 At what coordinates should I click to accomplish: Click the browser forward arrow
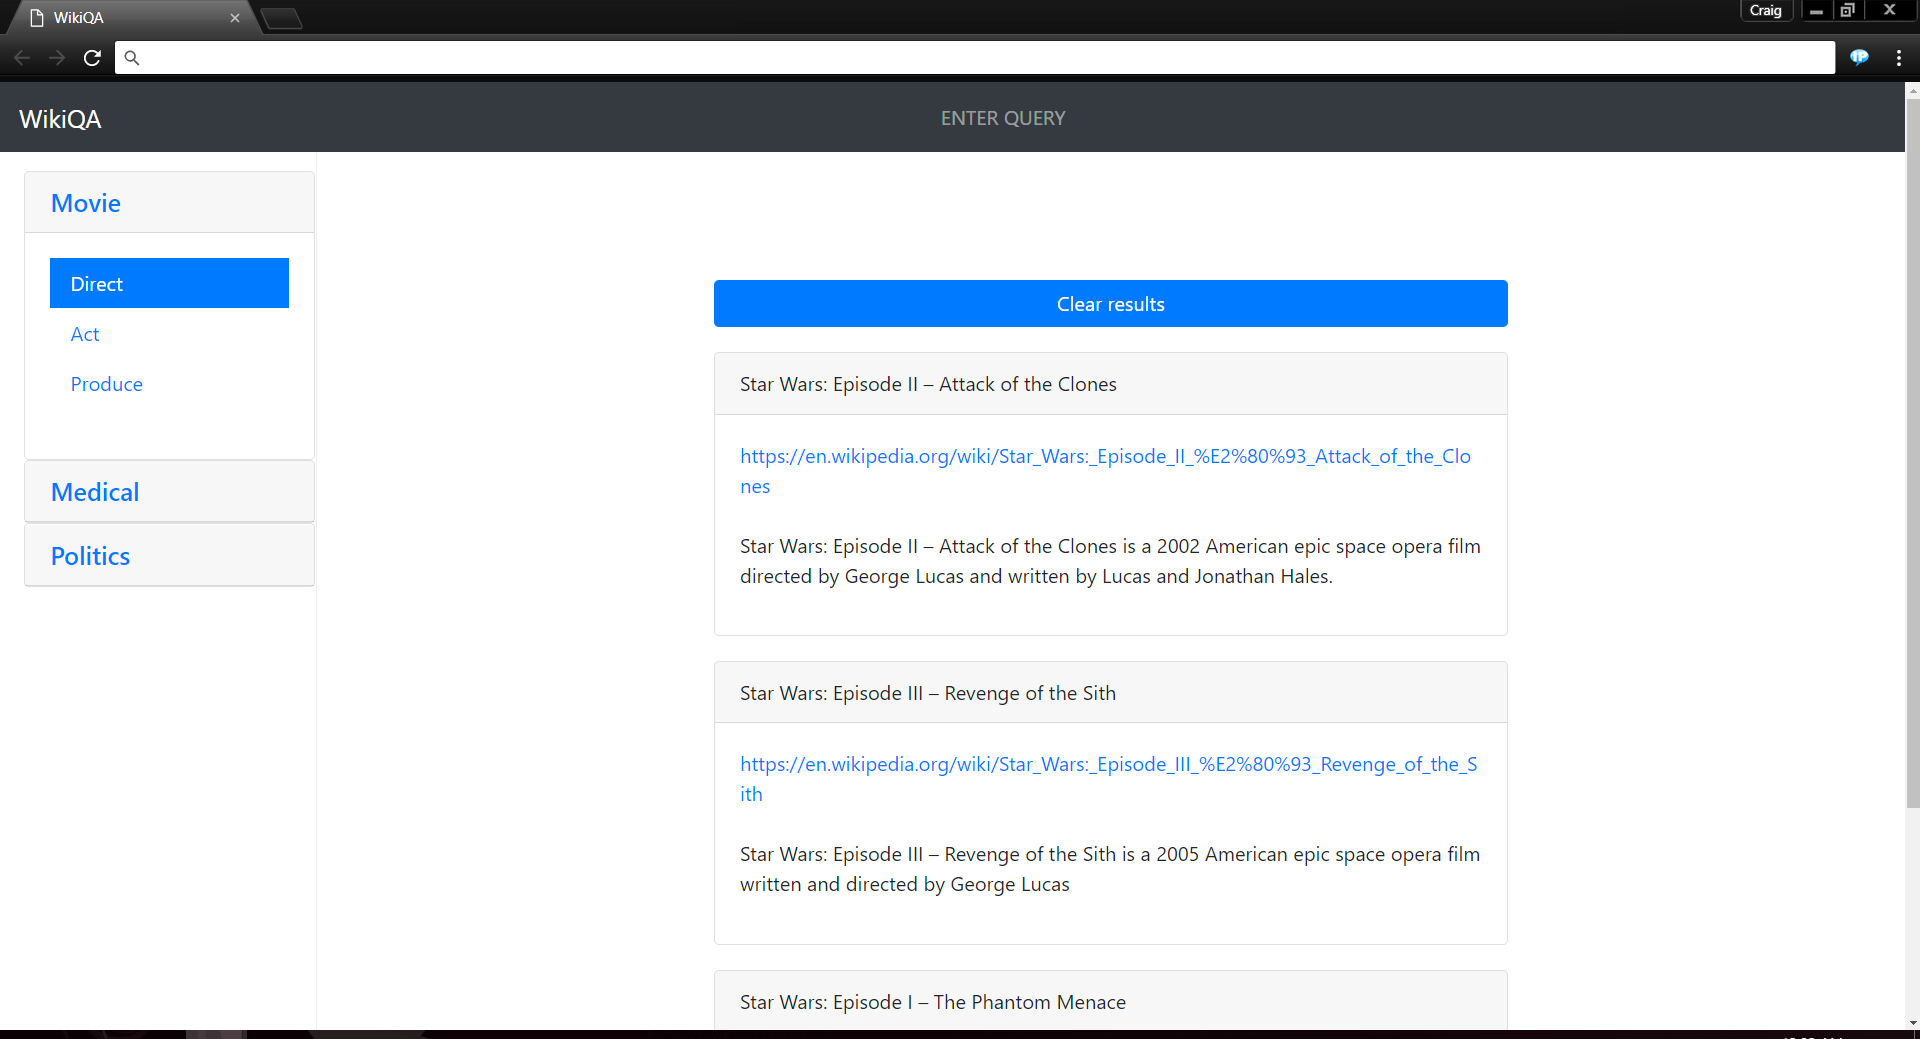[x=57, y=58]
